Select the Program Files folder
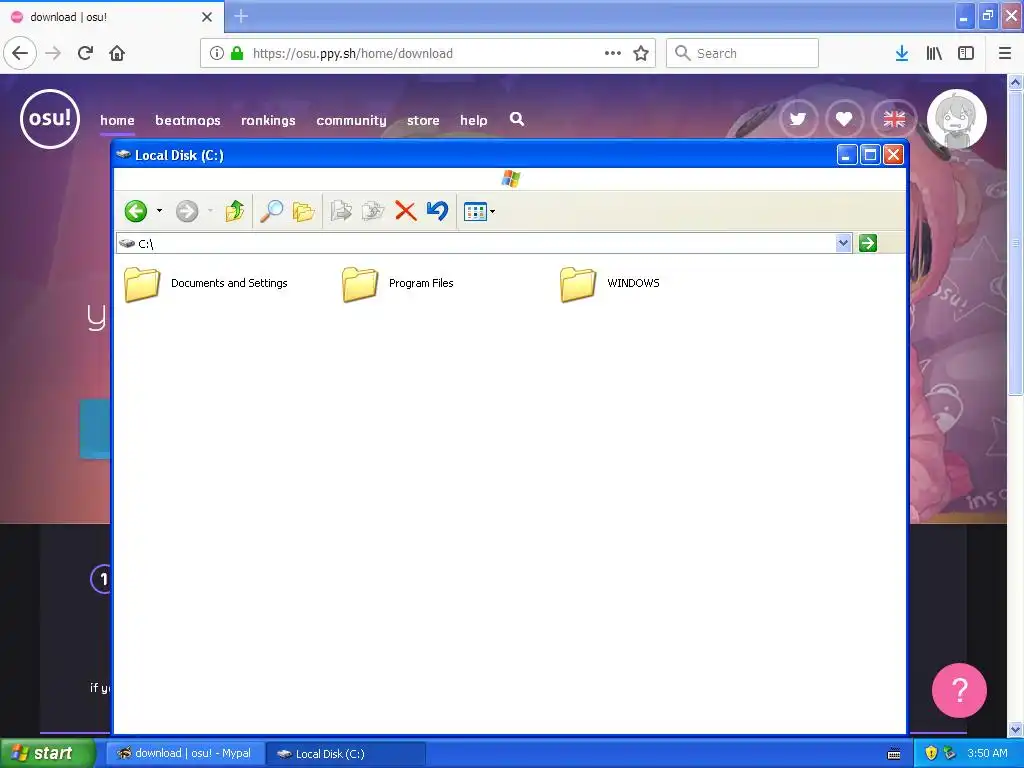 point(397,284)
